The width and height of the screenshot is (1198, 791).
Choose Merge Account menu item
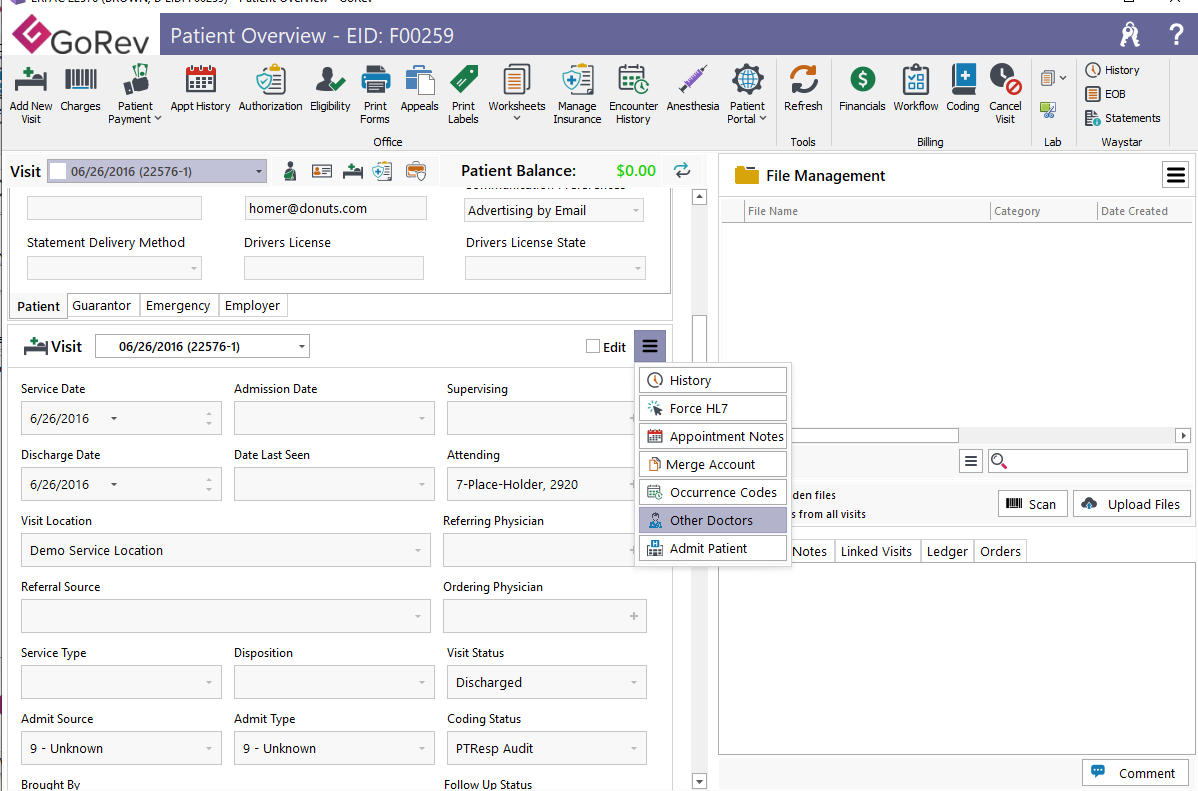click(x=712, y=465)
